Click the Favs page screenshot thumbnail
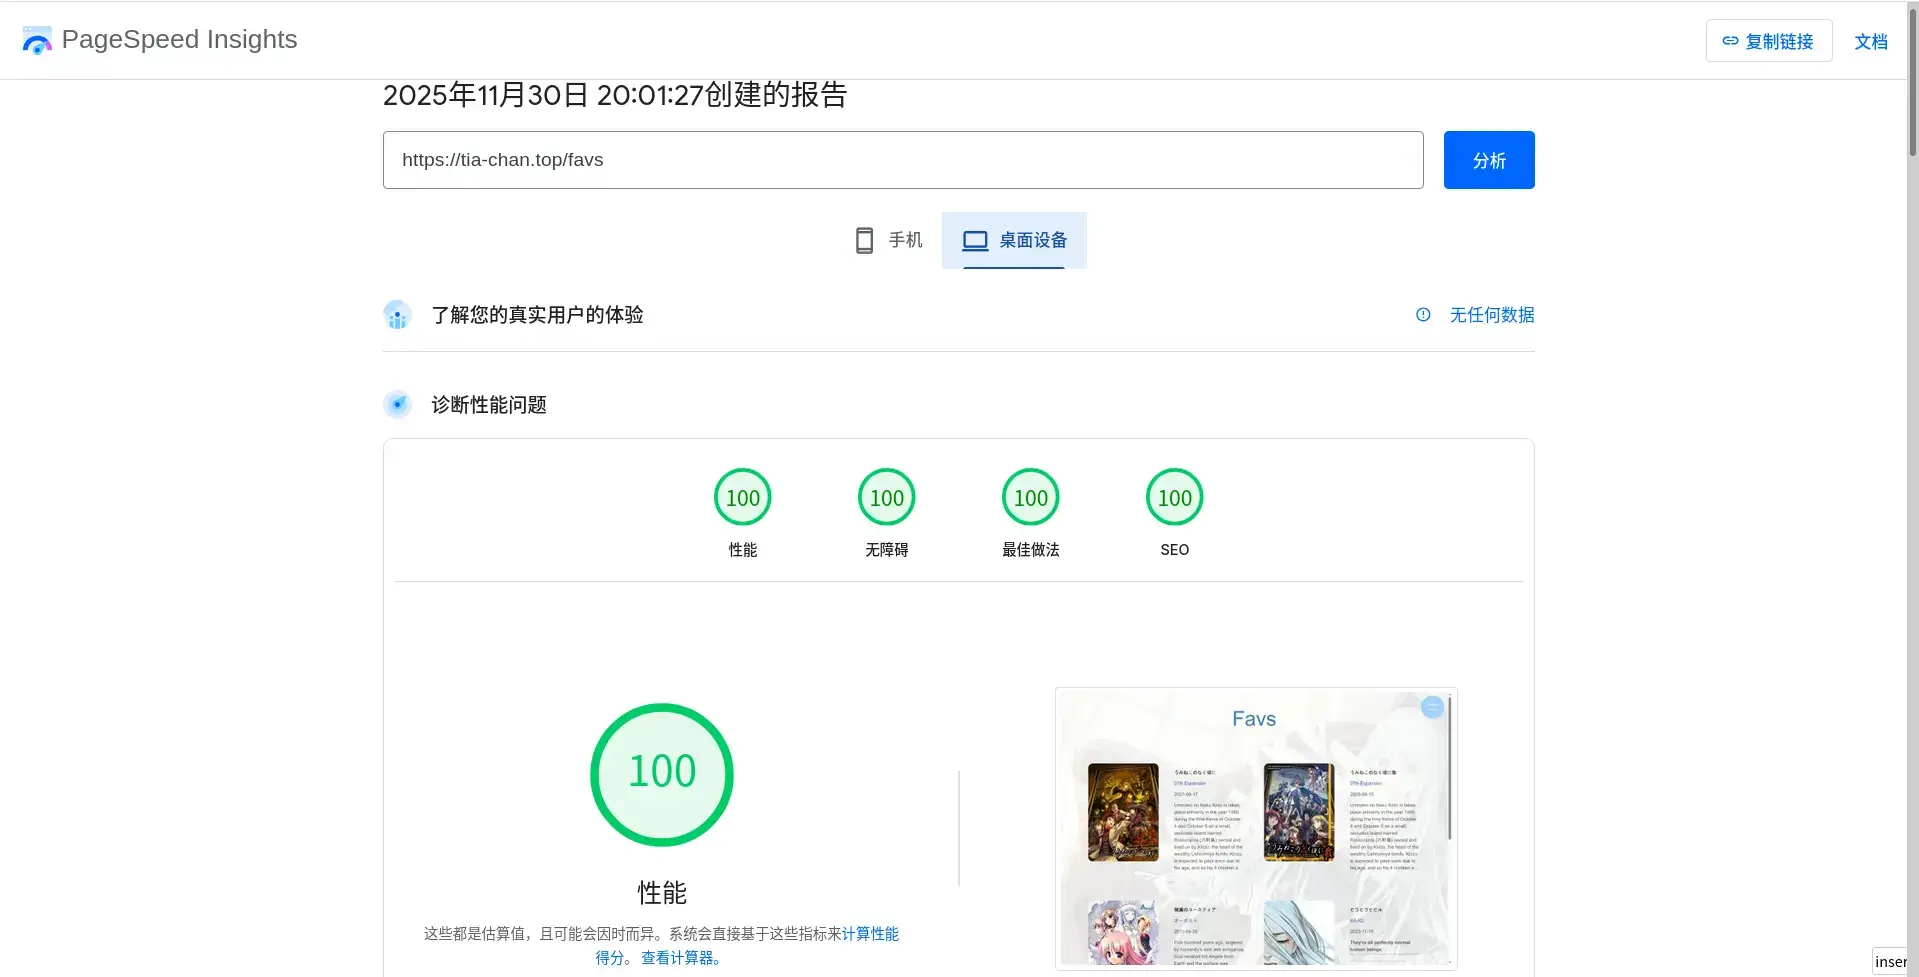This screenshot has height=977, width=1919. [1255, 828]
